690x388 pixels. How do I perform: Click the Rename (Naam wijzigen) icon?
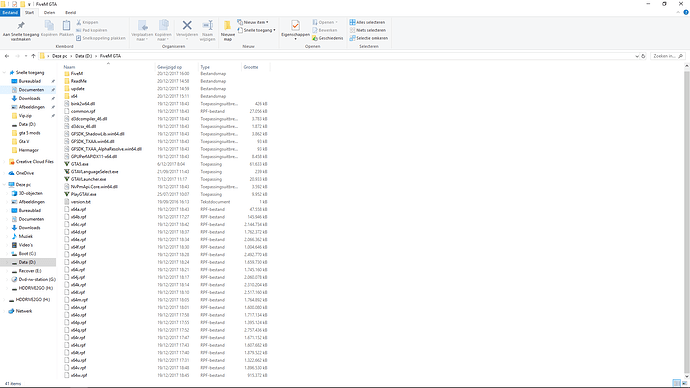pos(208,26)
